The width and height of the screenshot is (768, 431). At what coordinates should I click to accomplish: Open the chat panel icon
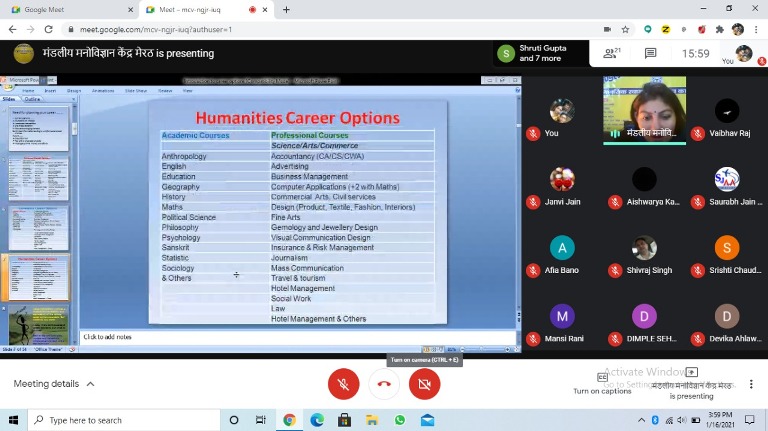650,54
